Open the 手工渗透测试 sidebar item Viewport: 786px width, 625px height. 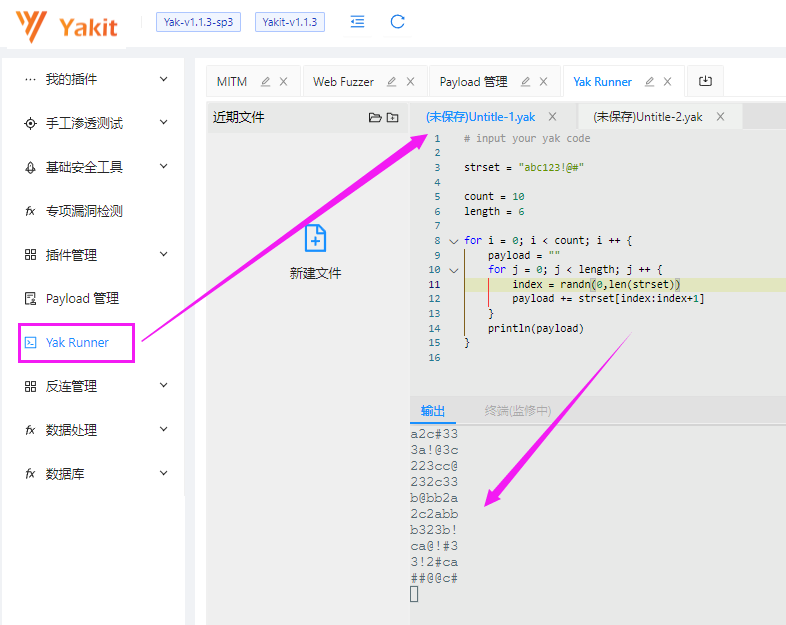pyautogui.click(x=84, y=123)
